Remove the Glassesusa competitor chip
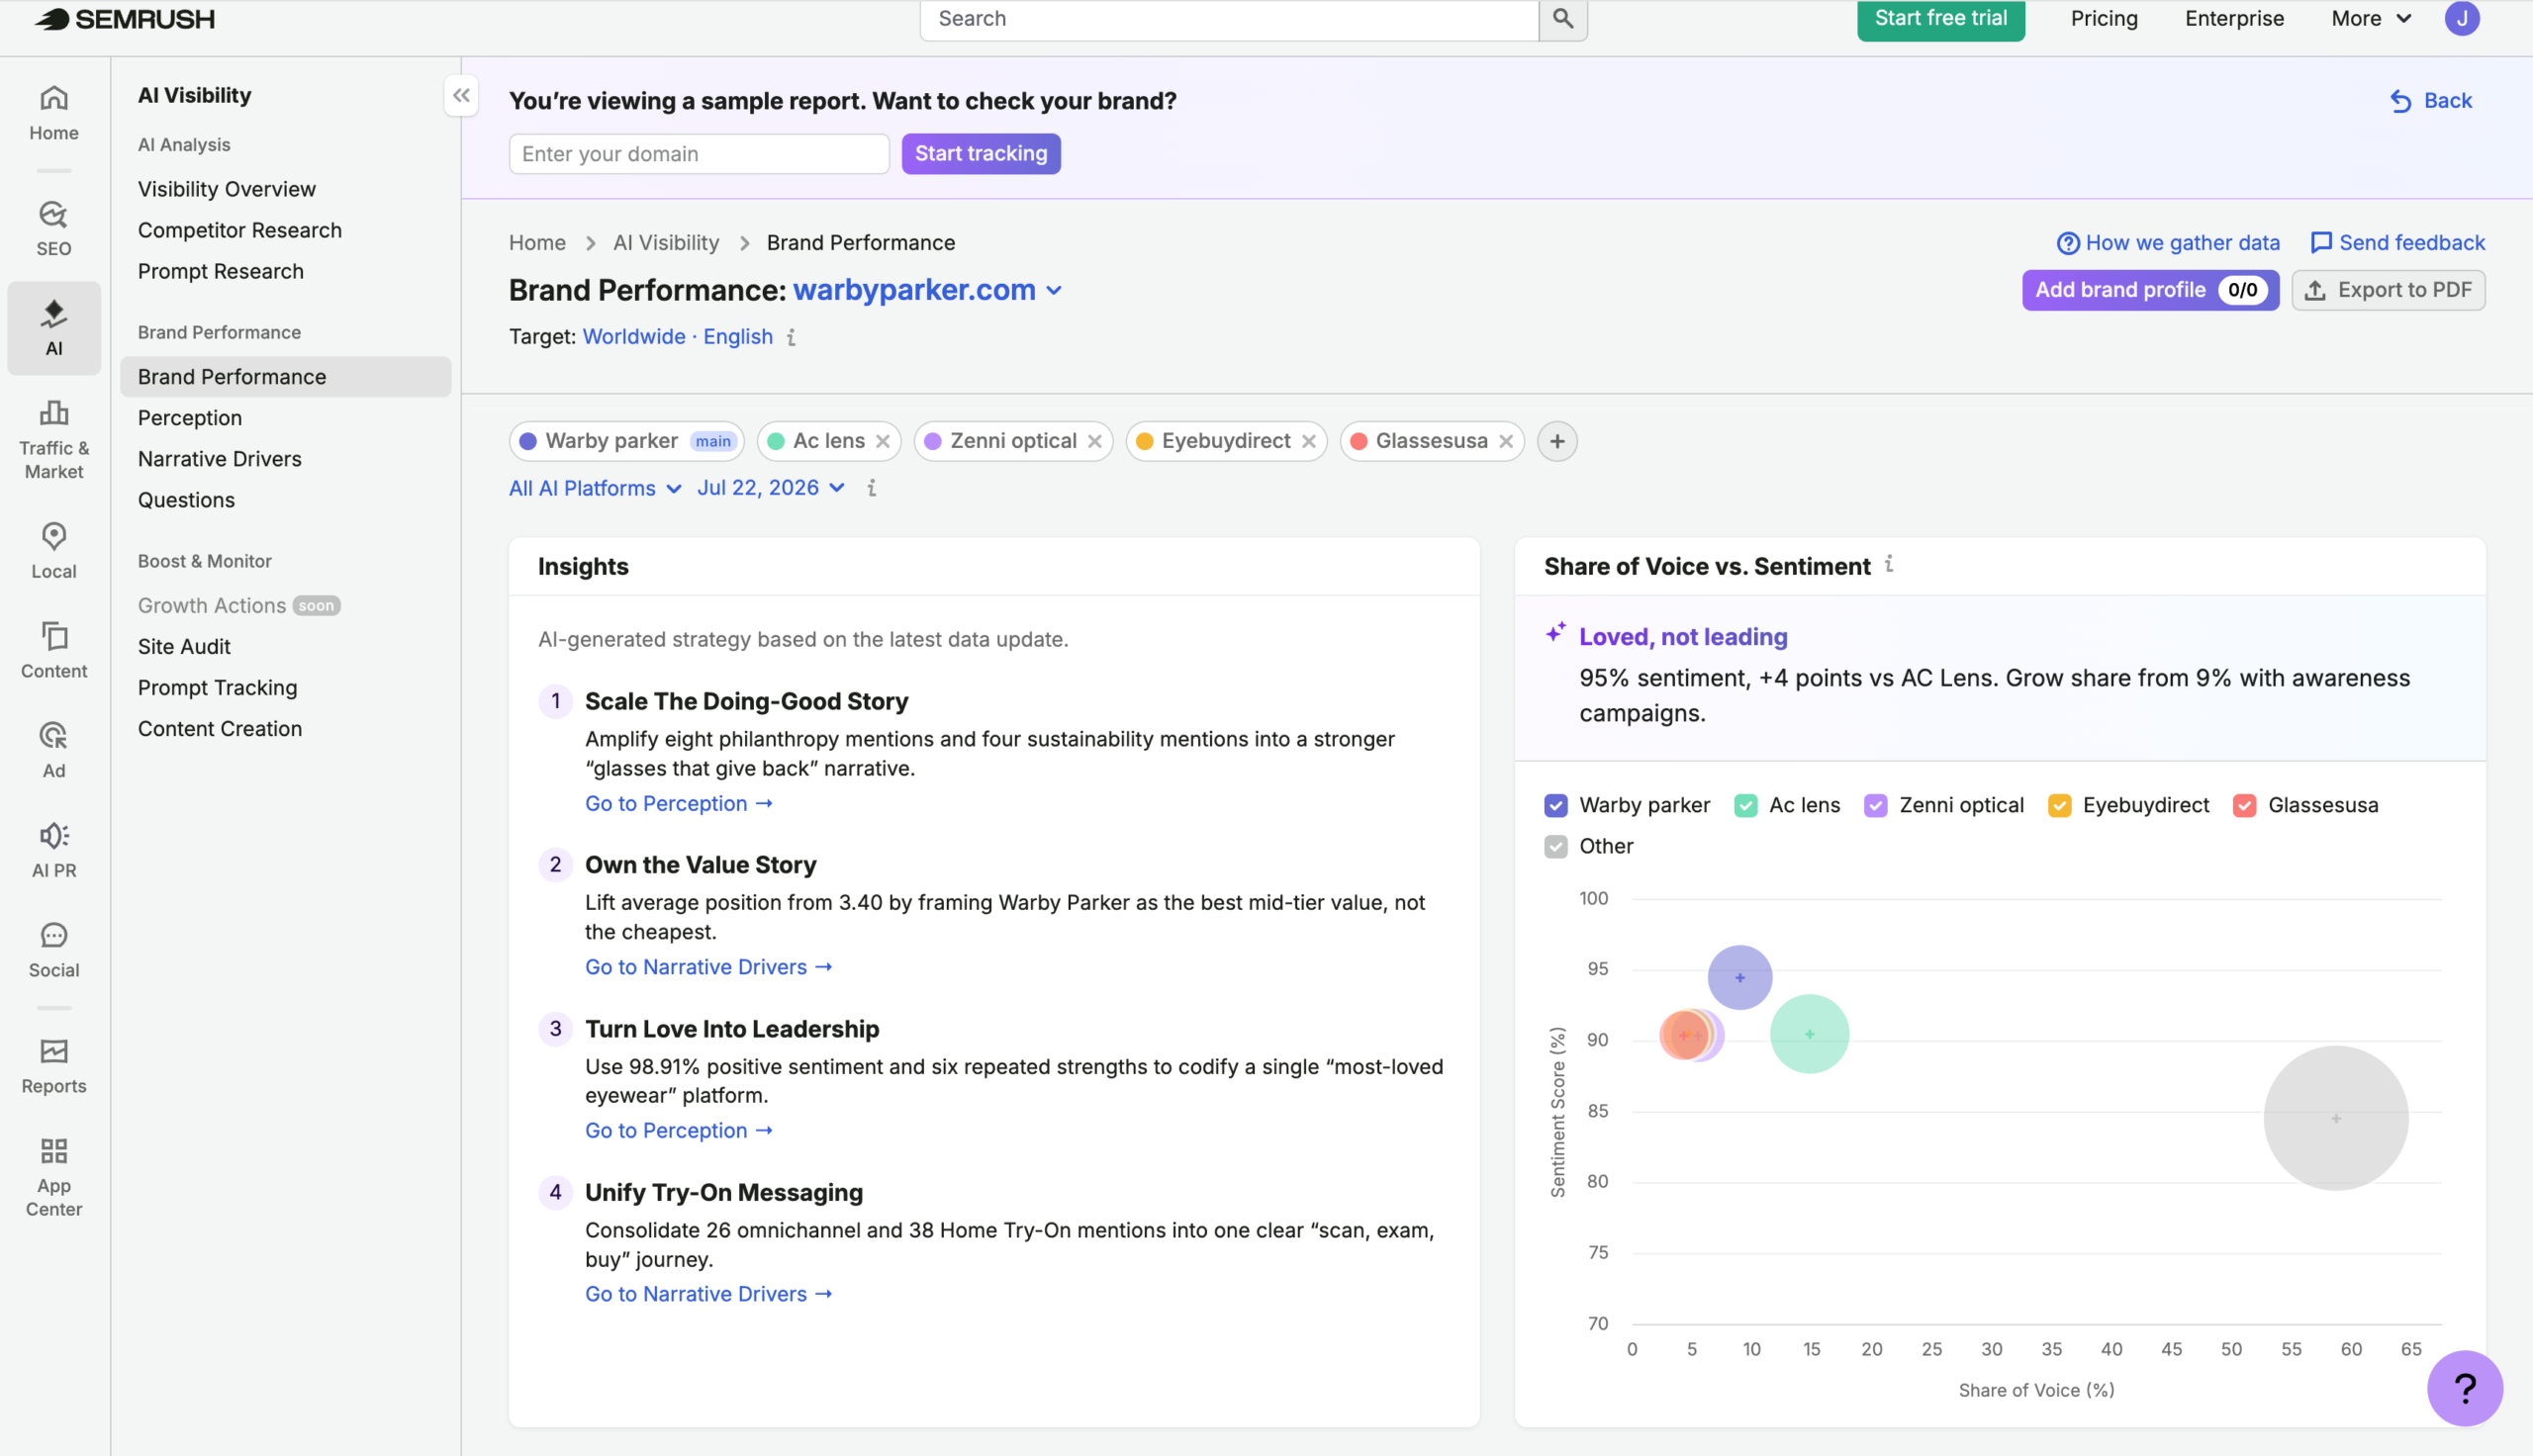Image resolution: width=2533 pixels, height=1456 pixels. pyautogui.click(x=1506, y=441)
